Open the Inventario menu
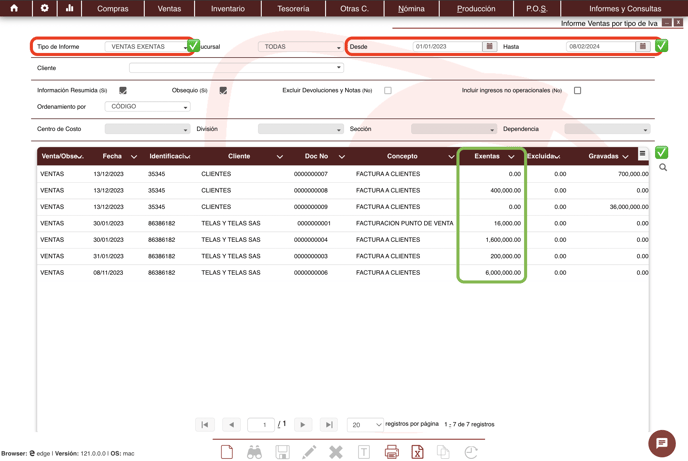Viewport: 688px width, 461px height. click(228, 8)
